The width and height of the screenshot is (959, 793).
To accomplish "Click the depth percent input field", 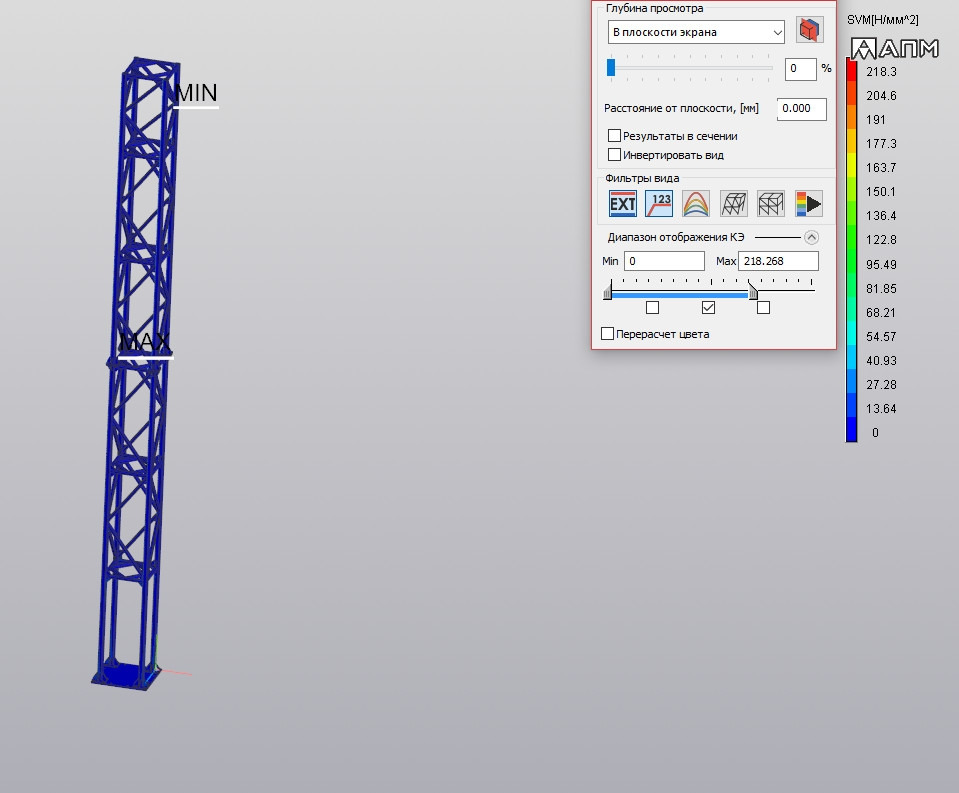I will tap(801, 68).
